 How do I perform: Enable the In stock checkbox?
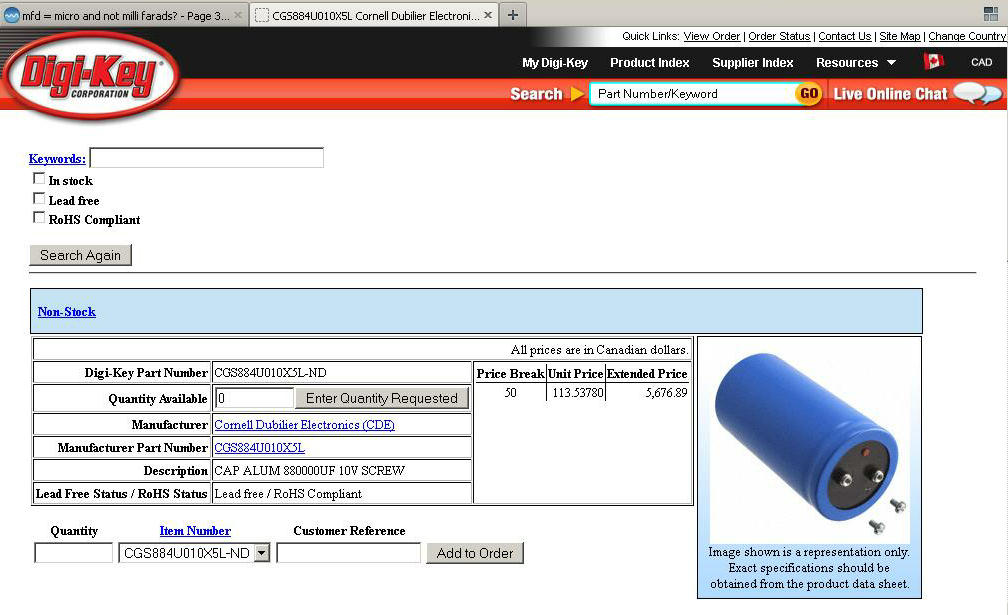pyautogui.click(x=39, y=179)
